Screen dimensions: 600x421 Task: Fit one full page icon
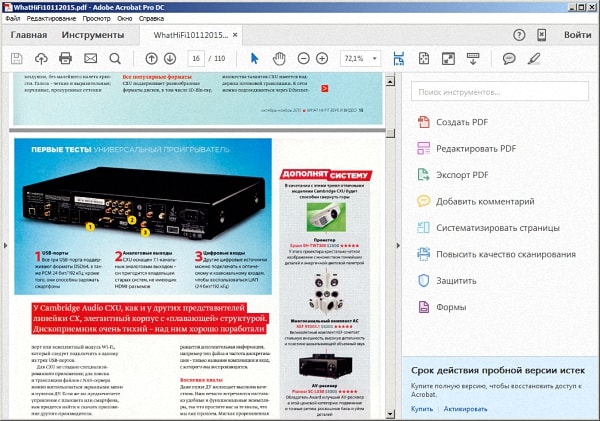(x=424, y=59)
